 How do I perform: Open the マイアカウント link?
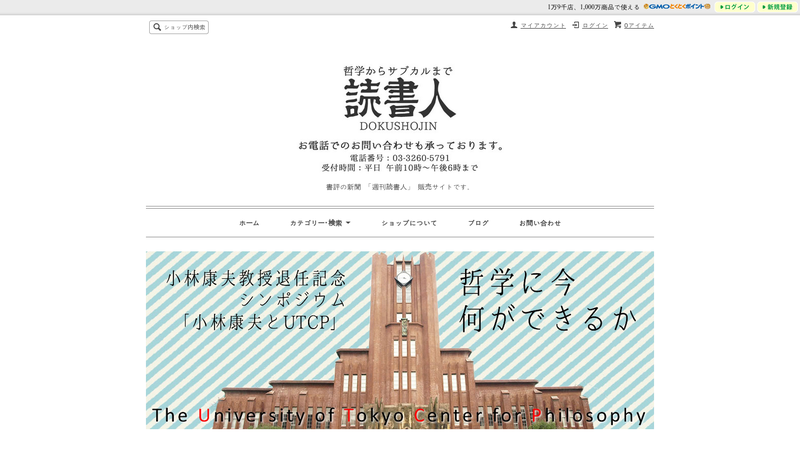pos(543,26)
